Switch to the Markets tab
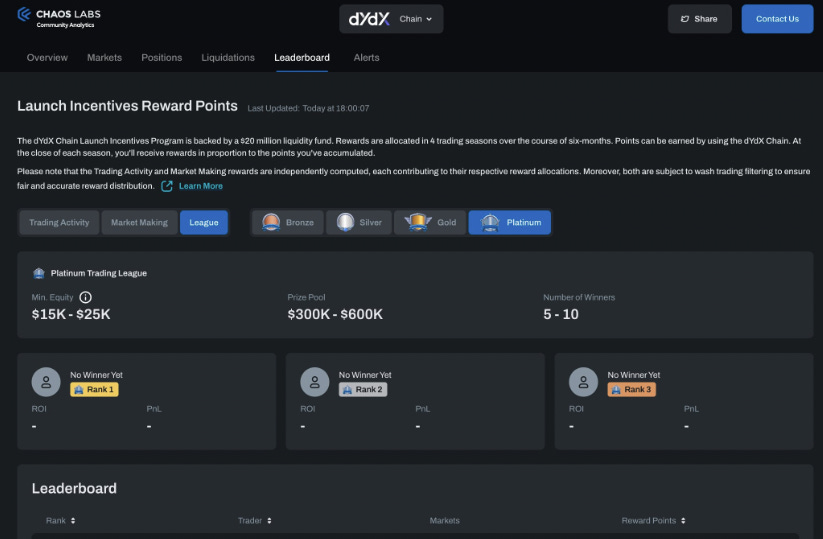This screenshot has width=823, height=539. [104, 58]
